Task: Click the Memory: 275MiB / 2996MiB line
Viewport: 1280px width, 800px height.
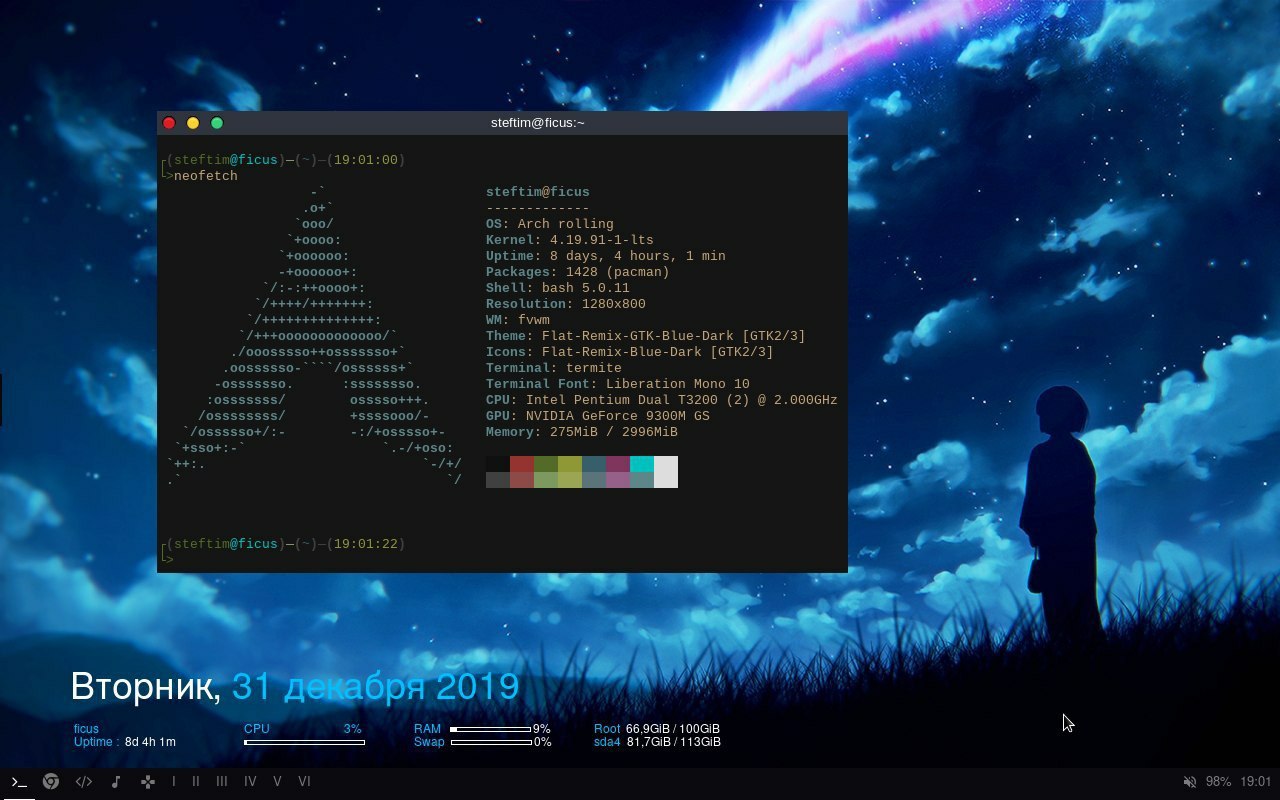Action: (582, 432)
